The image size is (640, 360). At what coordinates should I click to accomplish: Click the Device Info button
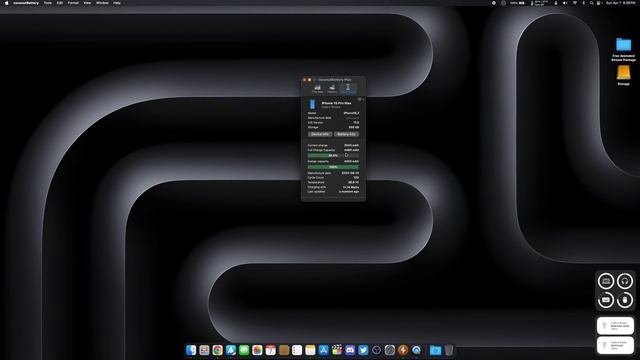tap(320, 134)
